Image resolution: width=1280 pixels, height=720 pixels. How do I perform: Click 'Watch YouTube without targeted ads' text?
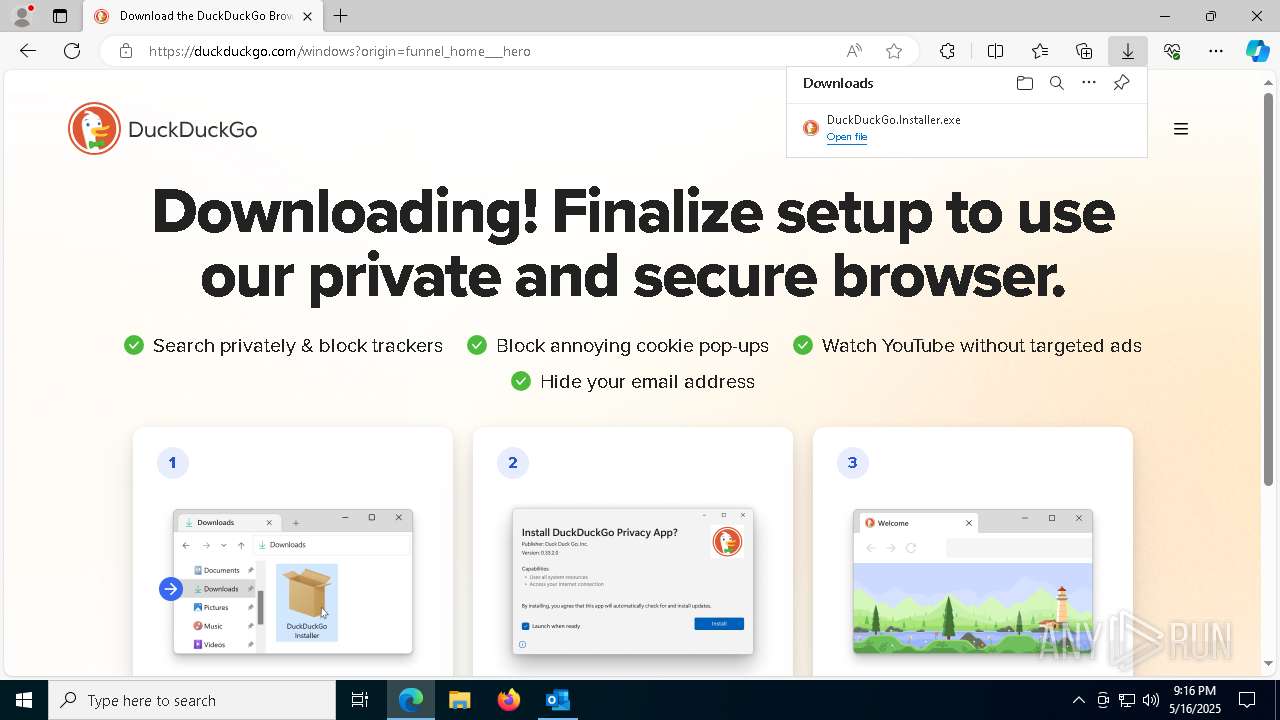(981, 345)
